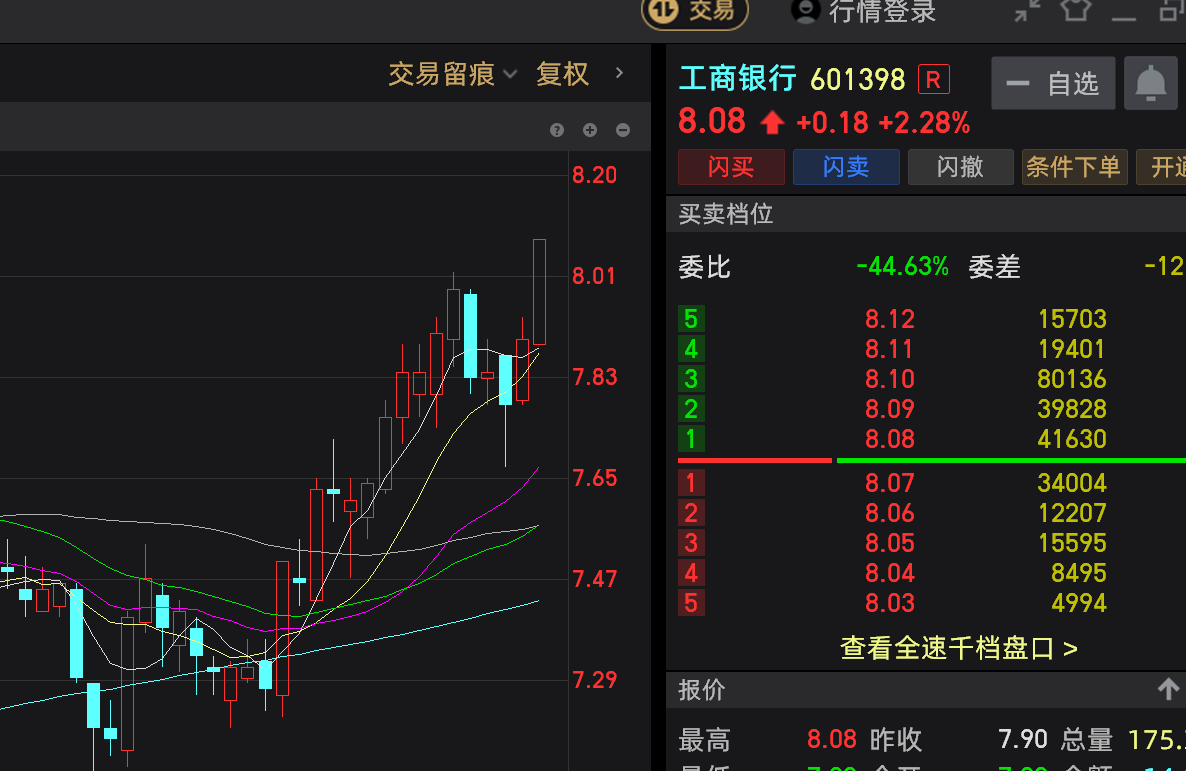This screenshot has height=771, width=1186.
Task: Zoom in chart with plus icon
Action: (x=590, y=130)
